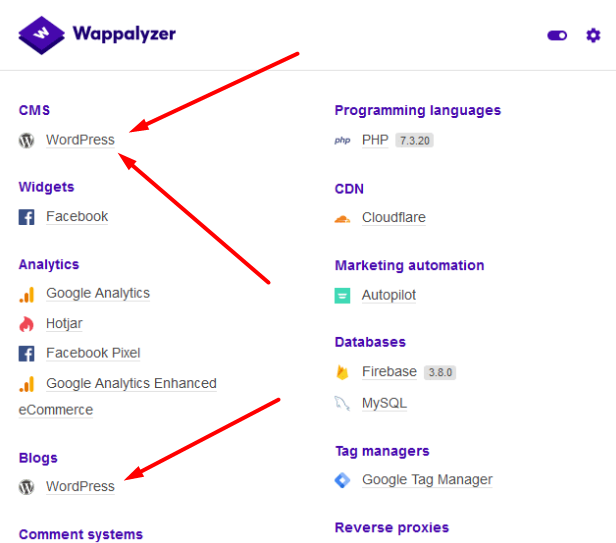Select the Reverse proxies category heading
This screenshot has height=543, width=616.
pos(392,527)
